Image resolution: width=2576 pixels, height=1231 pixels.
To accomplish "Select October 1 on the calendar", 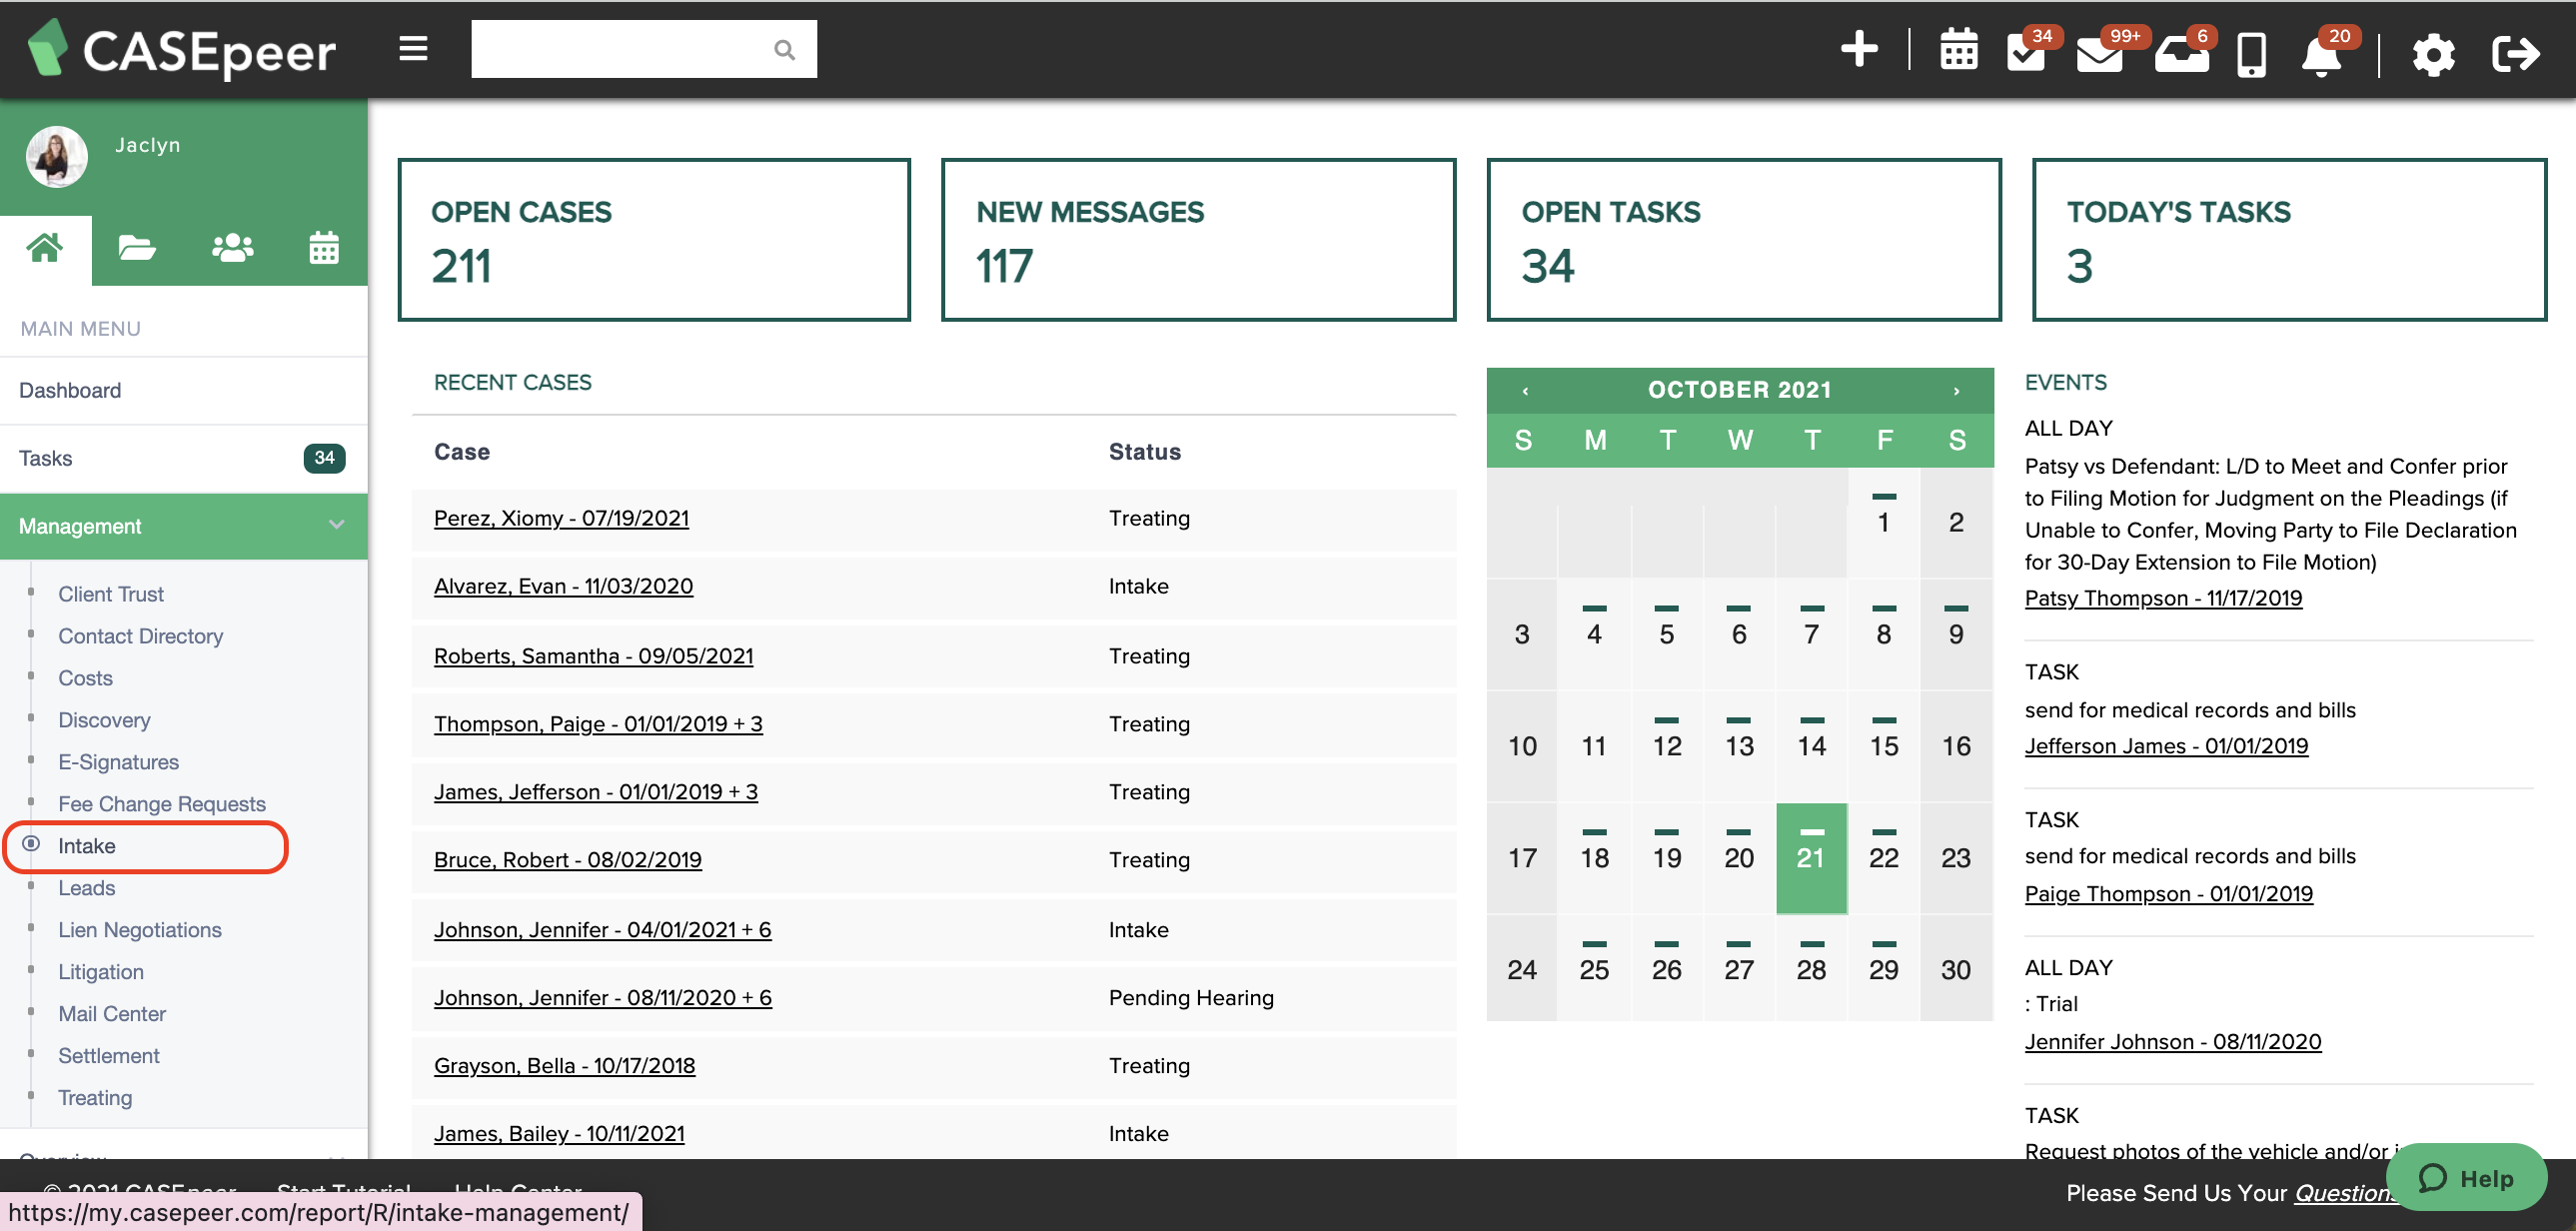I will tap(1883, 522).
